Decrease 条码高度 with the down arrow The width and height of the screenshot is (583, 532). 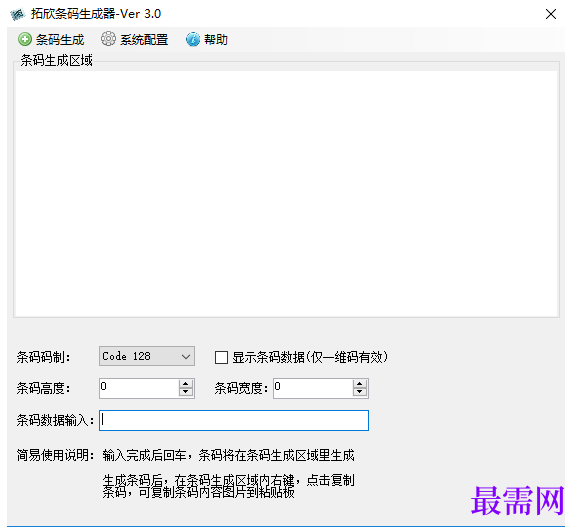(186, 392)
